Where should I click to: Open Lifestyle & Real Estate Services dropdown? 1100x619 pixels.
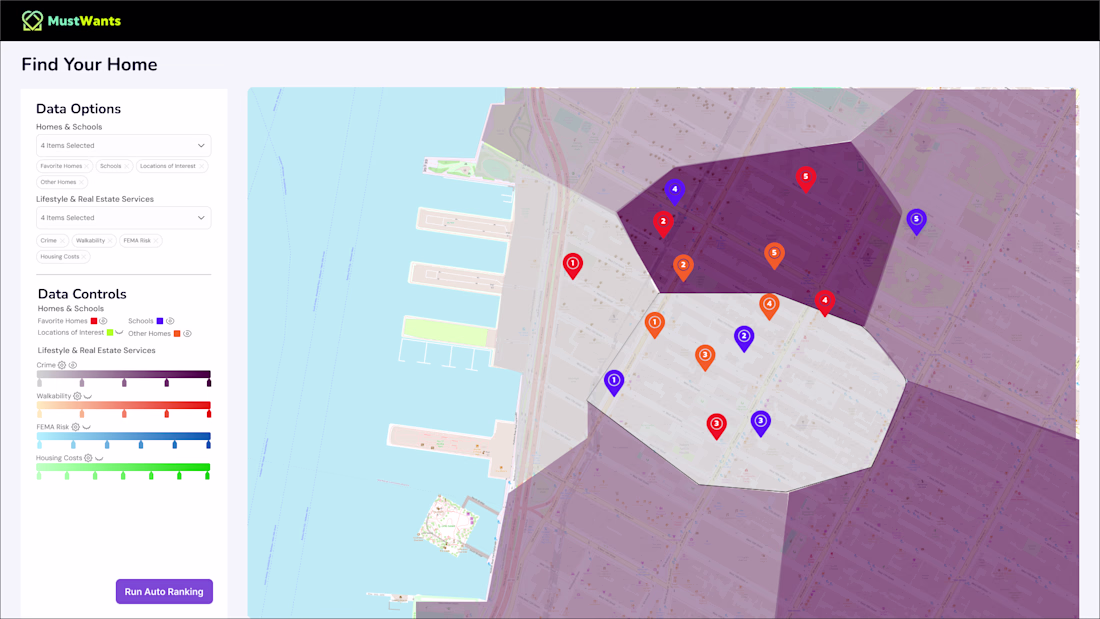[x=123, y=218]
